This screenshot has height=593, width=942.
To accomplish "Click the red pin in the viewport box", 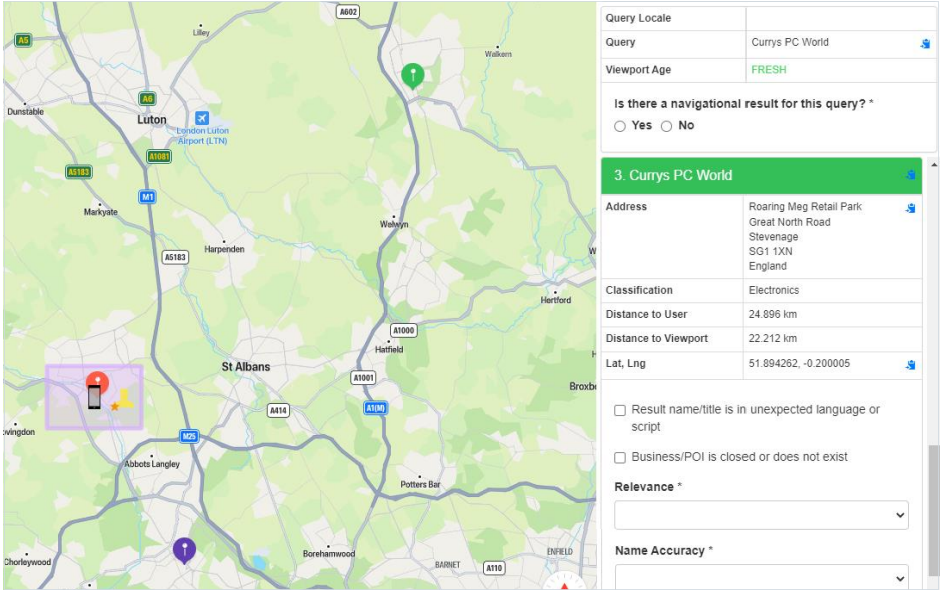I will [97, 382].
